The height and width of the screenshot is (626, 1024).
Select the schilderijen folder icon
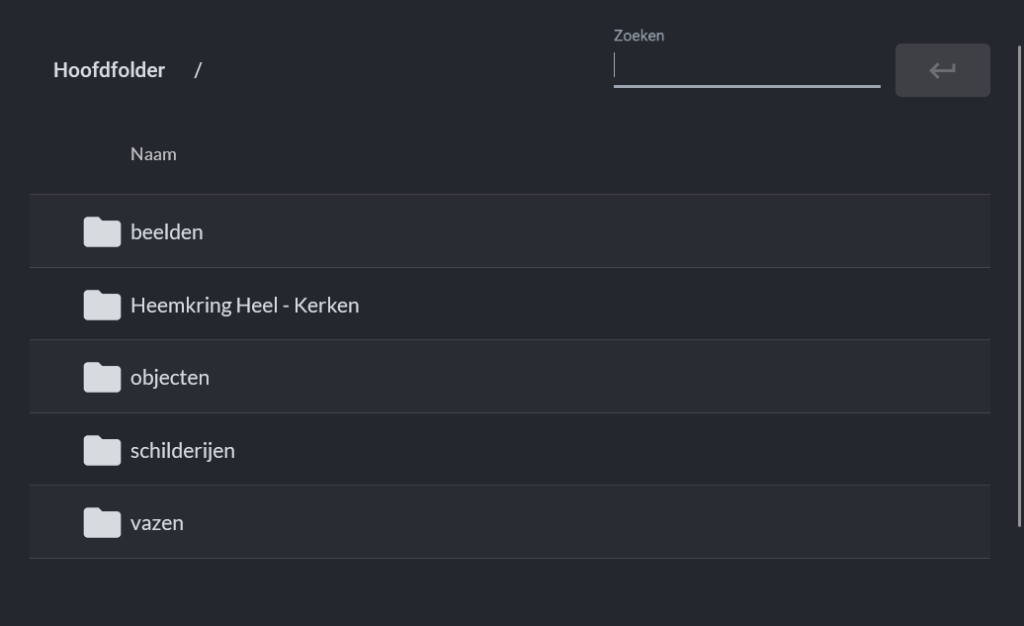tap(102, 451)
